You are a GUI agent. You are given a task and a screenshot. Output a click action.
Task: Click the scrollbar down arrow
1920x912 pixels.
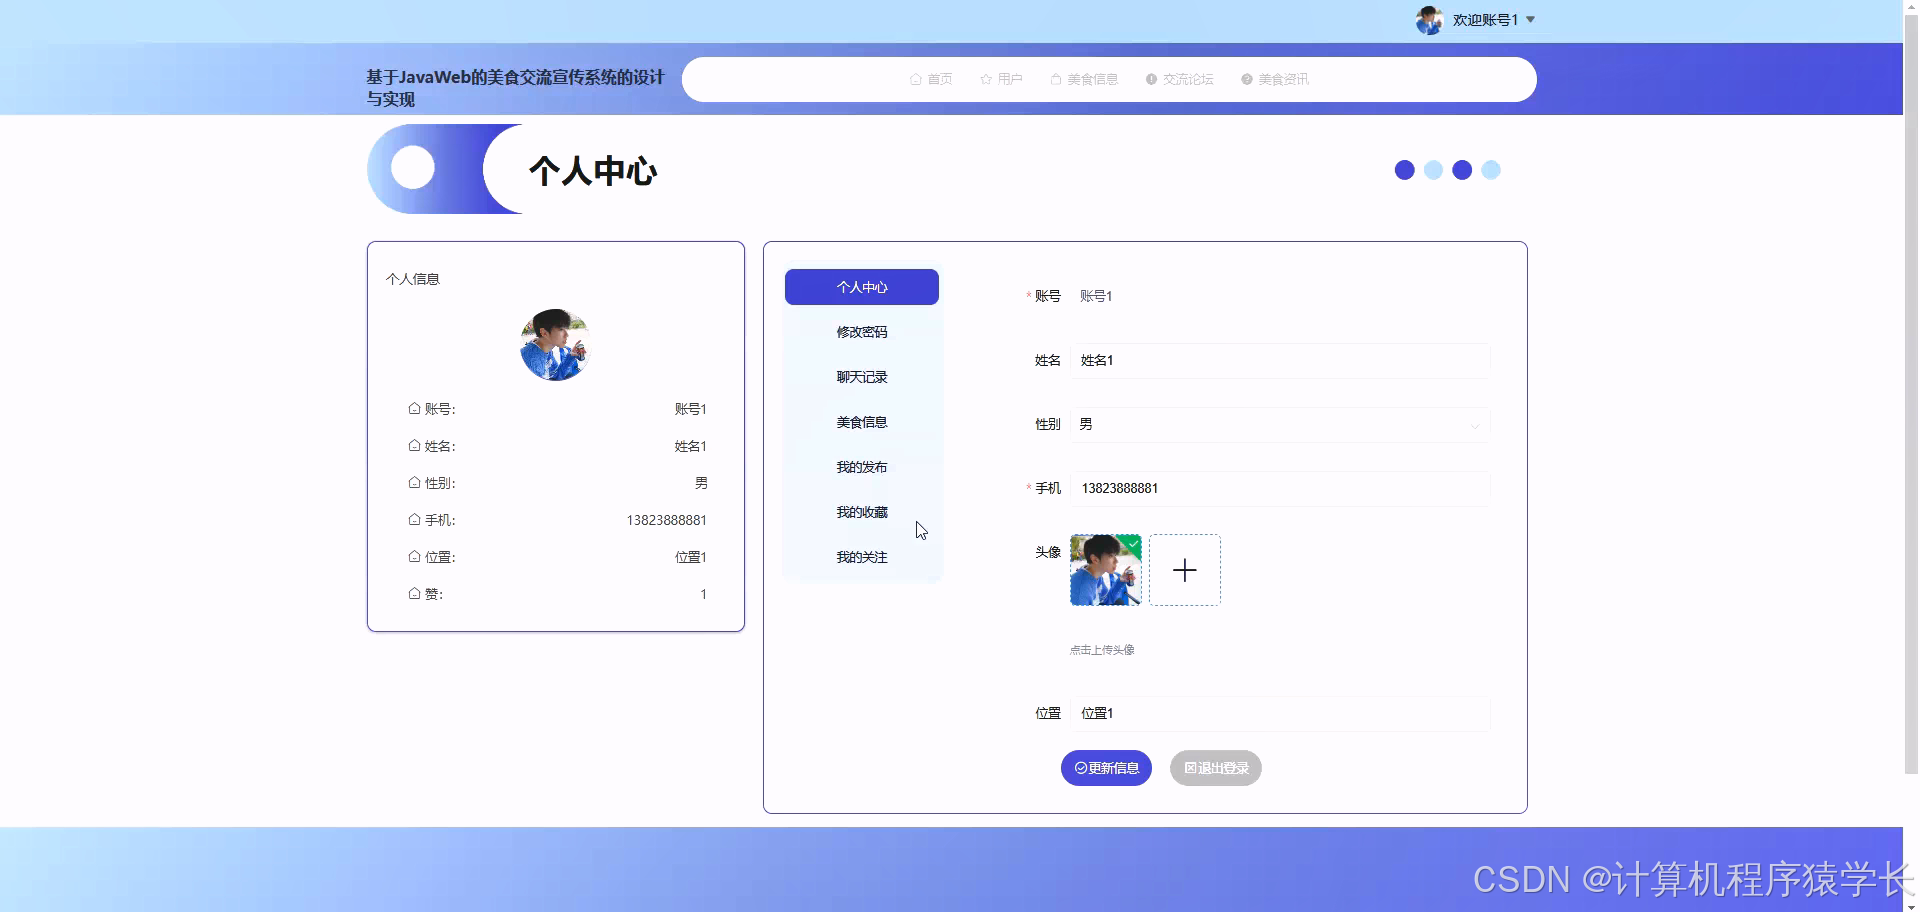[x=1911, y=906]
